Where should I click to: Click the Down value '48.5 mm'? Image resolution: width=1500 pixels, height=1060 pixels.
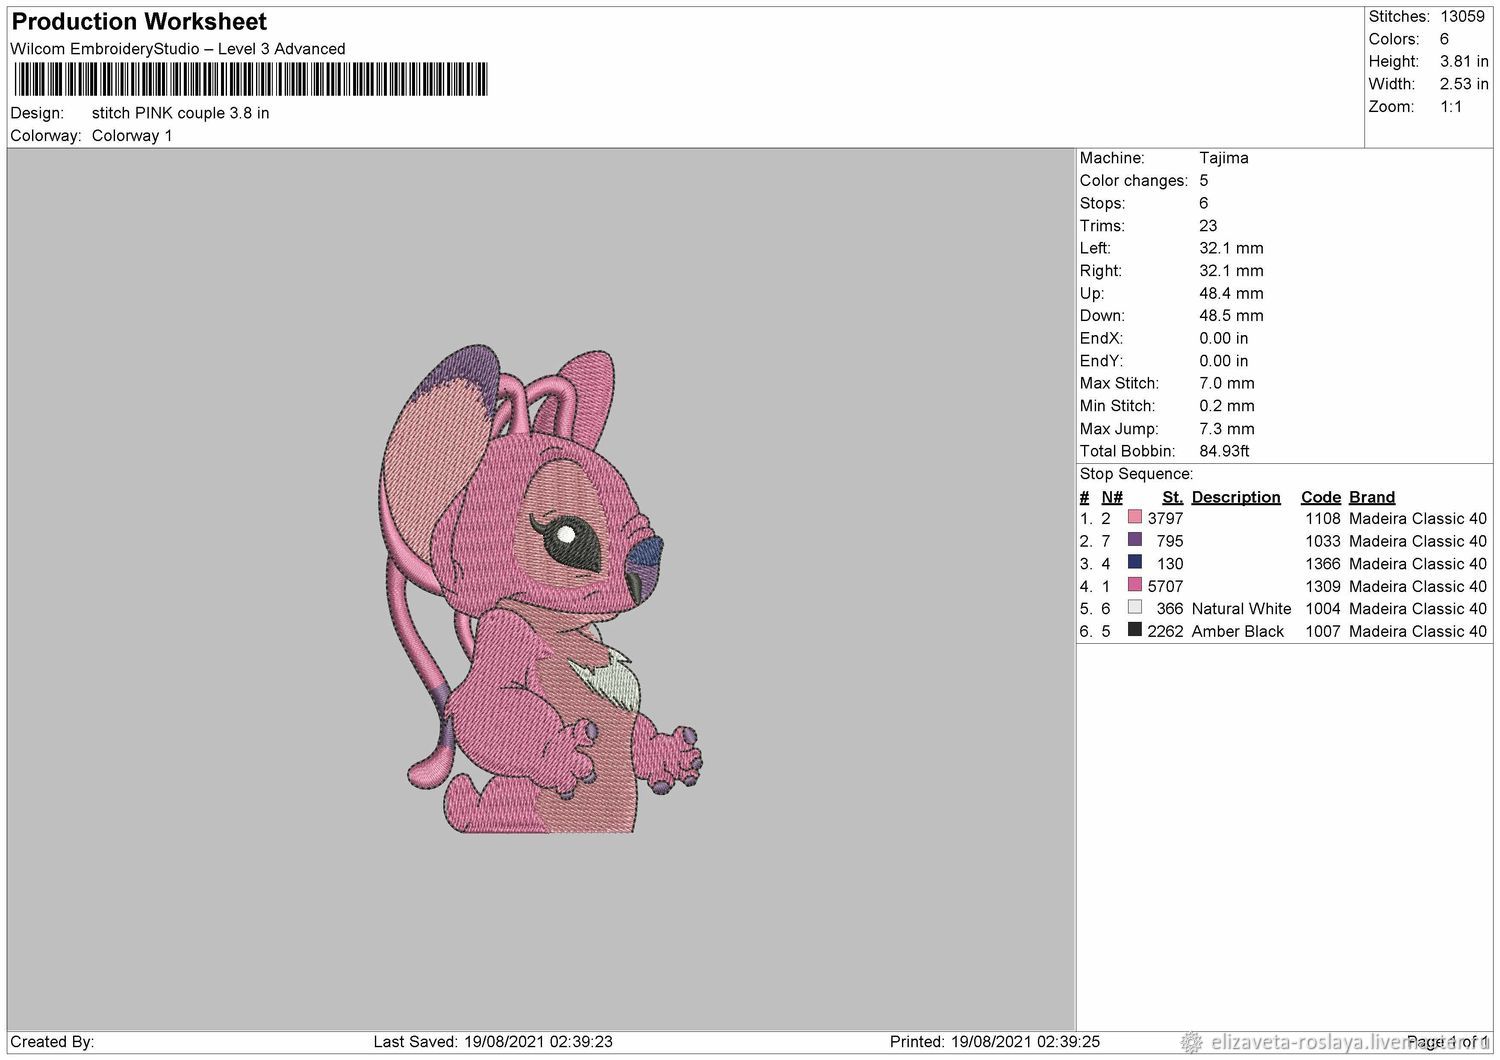1231,316
